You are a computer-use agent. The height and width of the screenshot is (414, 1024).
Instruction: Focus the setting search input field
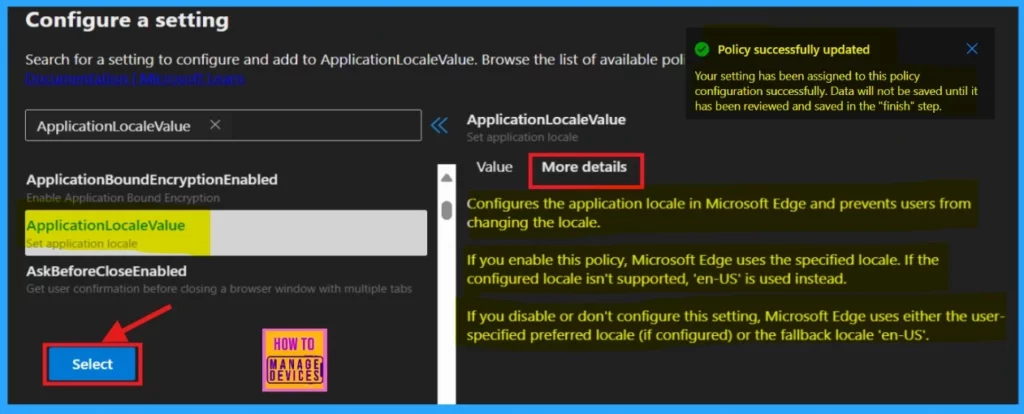click(223, 125)
